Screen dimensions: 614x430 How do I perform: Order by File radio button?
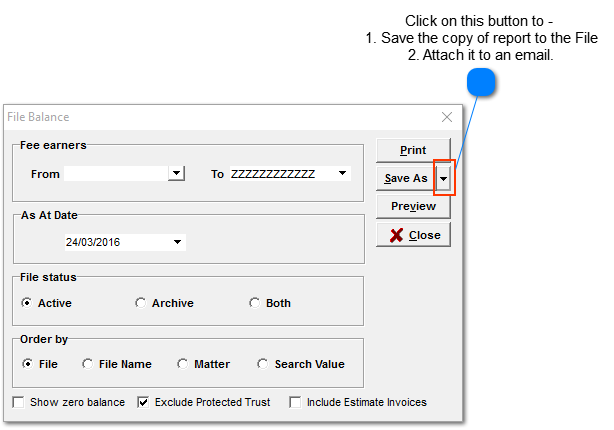[x=27, y=364]
